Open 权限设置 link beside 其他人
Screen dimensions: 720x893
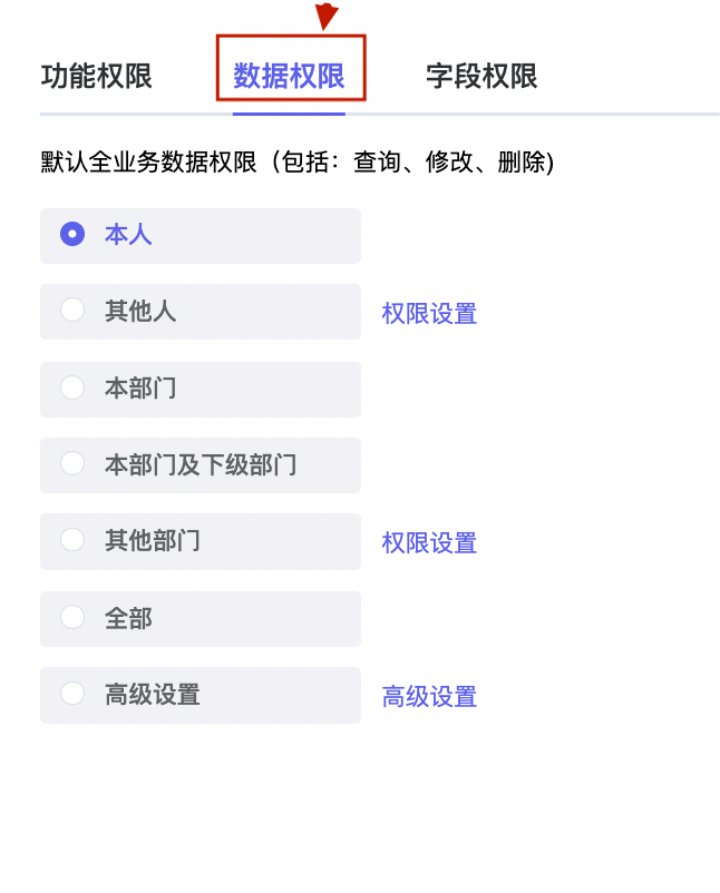pos(429,314)
